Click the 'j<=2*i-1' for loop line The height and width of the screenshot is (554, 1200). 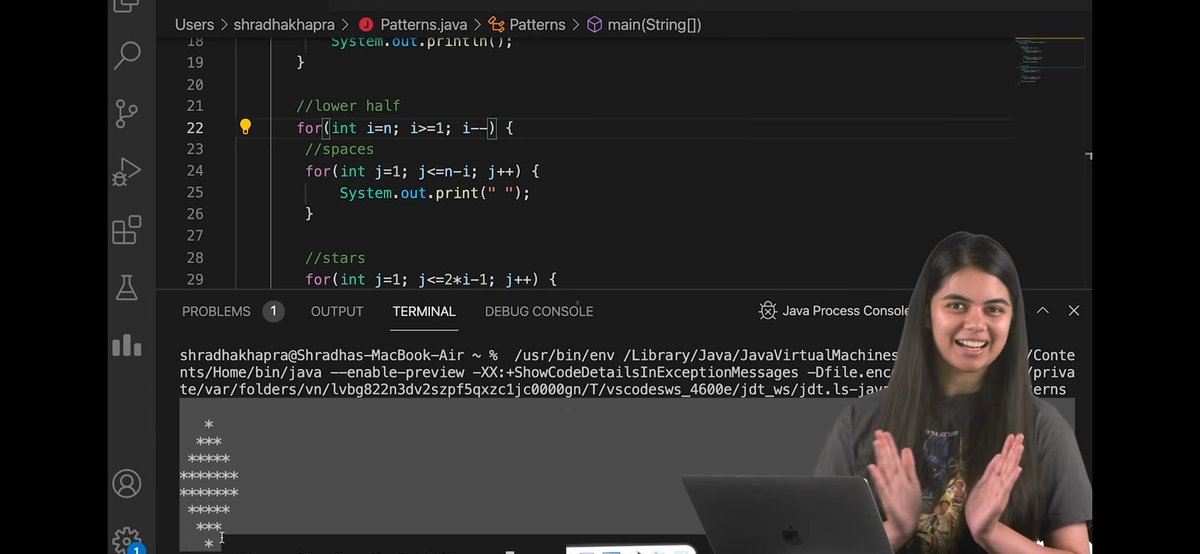point(431,279)
